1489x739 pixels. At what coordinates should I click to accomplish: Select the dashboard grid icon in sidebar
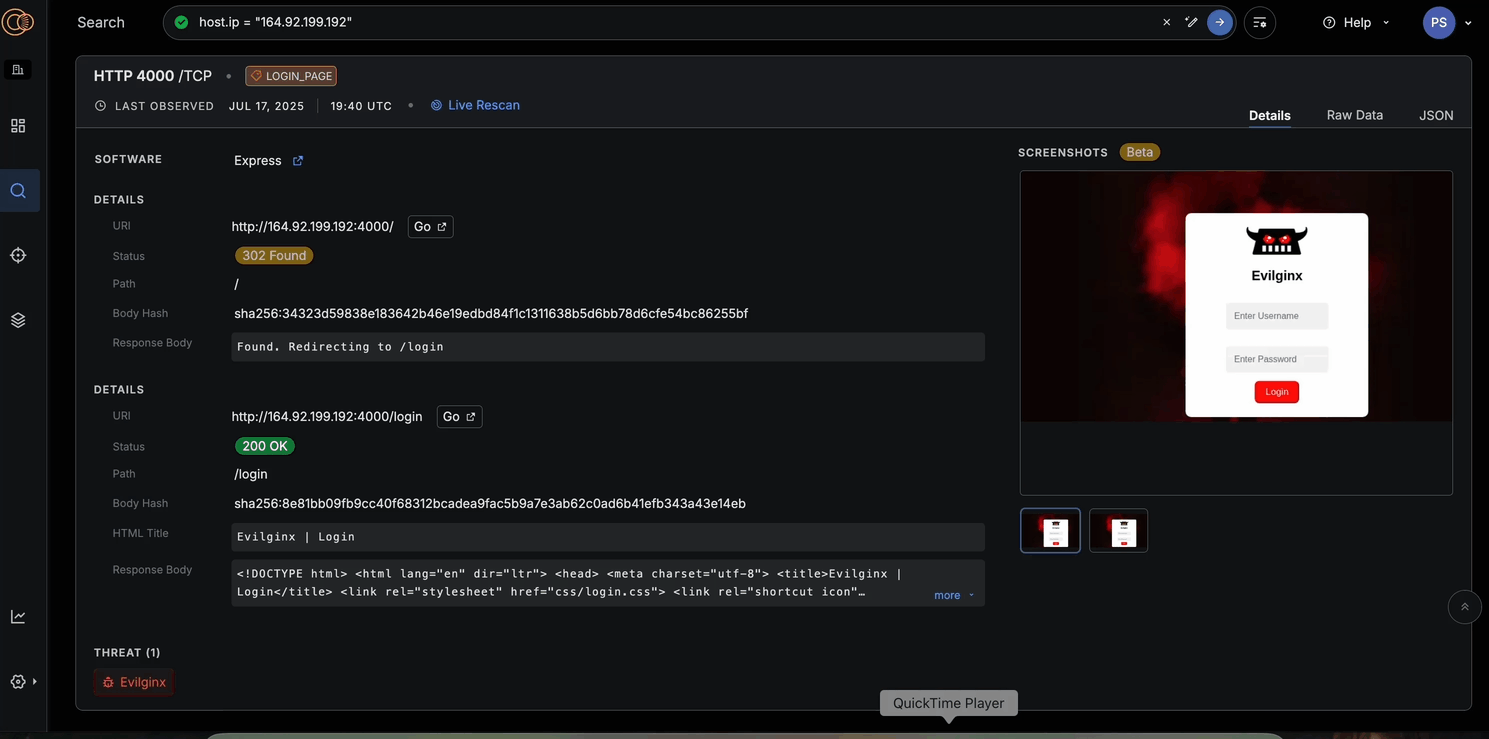point(19,125)
